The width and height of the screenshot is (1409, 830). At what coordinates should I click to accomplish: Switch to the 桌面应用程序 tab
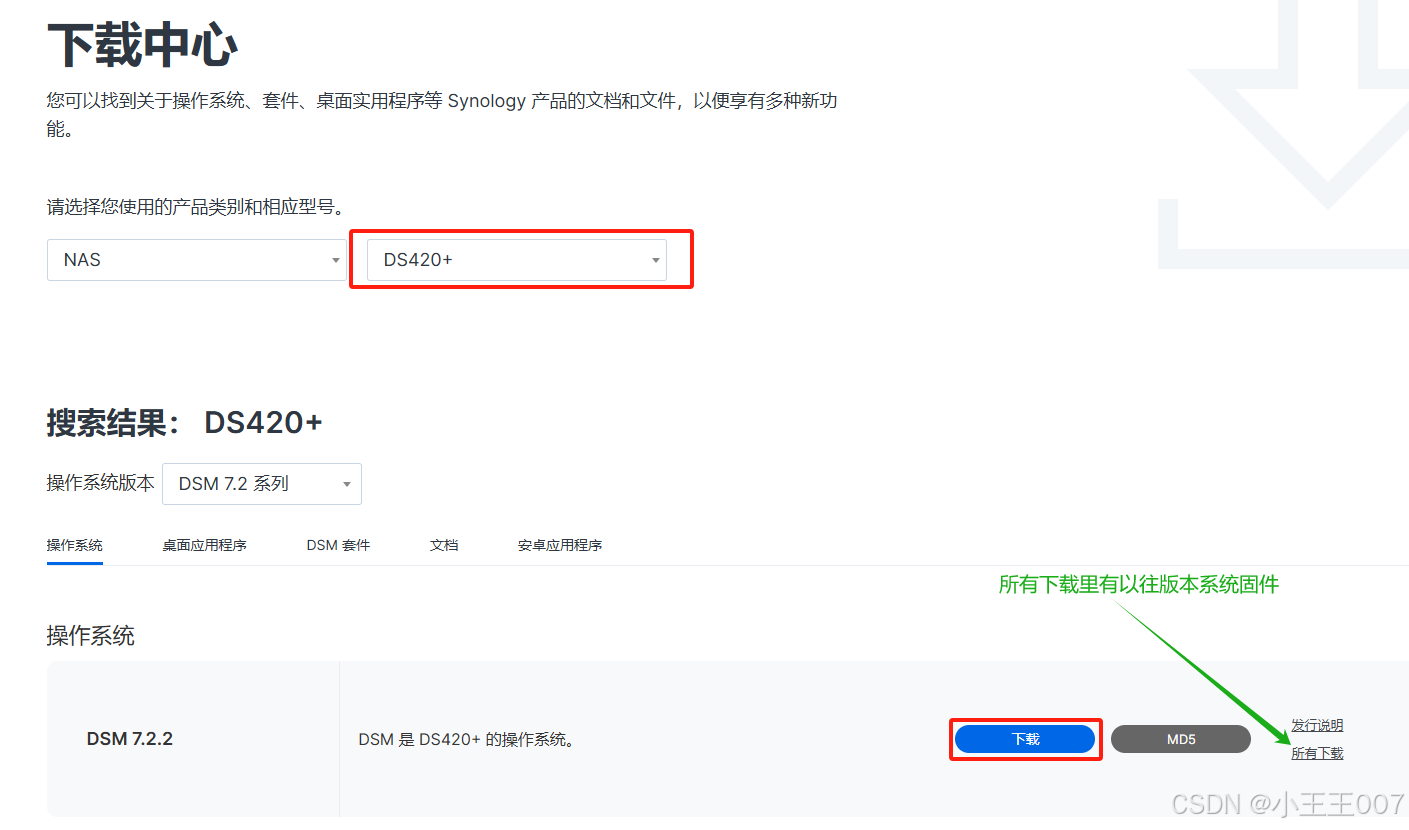click(x=205, y=545)
